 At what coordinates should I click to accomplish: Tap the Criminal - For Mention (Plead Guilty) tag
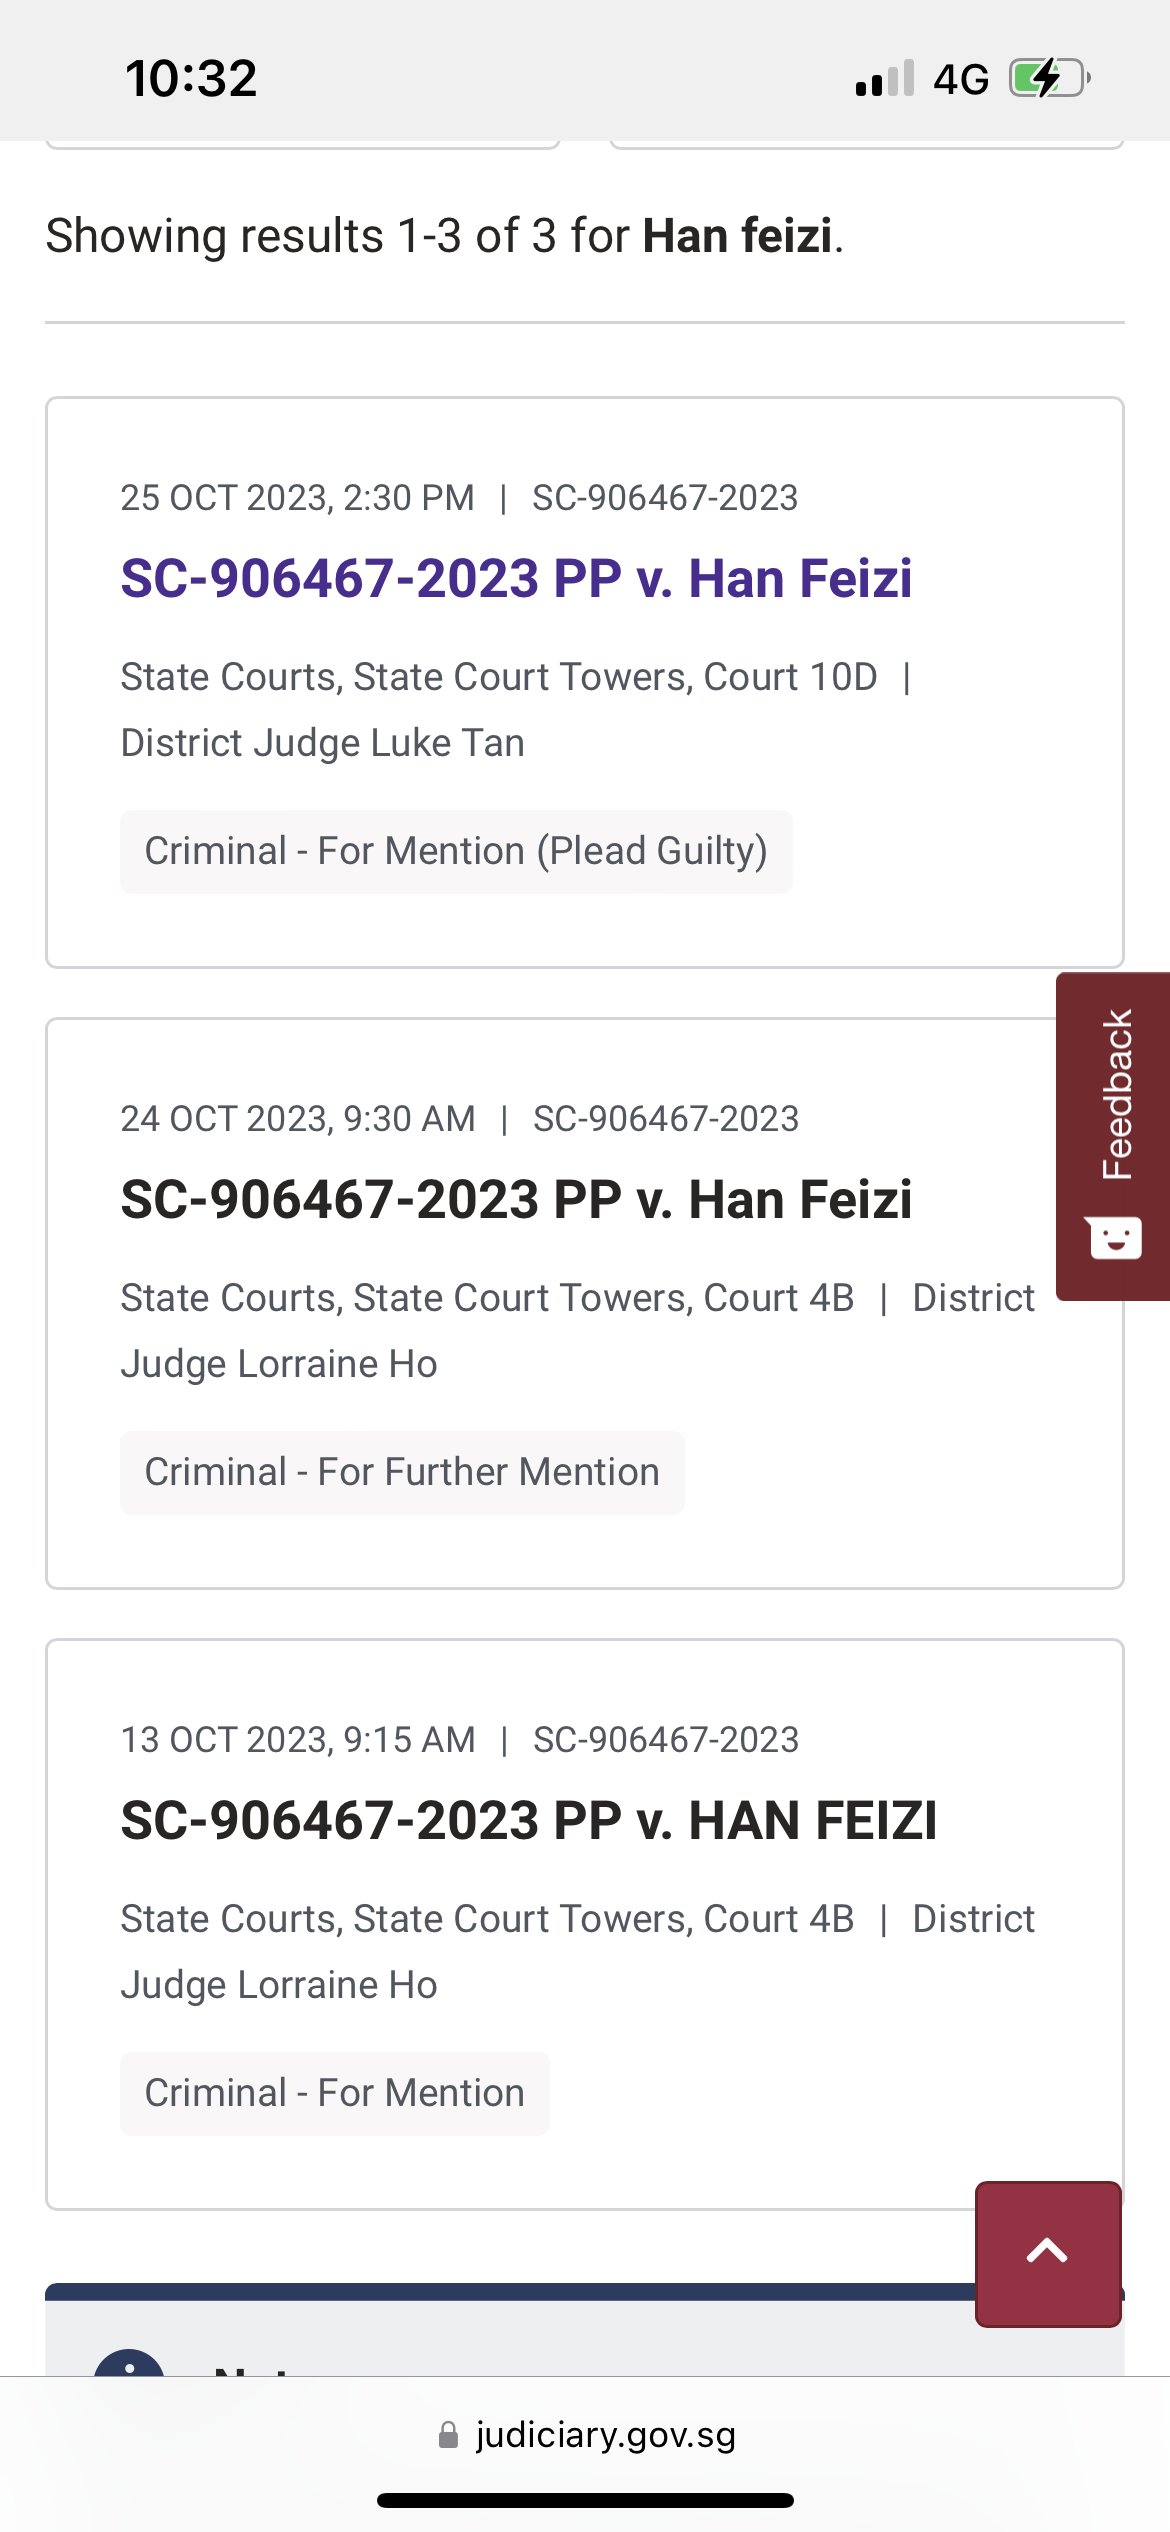pos(456,852)
